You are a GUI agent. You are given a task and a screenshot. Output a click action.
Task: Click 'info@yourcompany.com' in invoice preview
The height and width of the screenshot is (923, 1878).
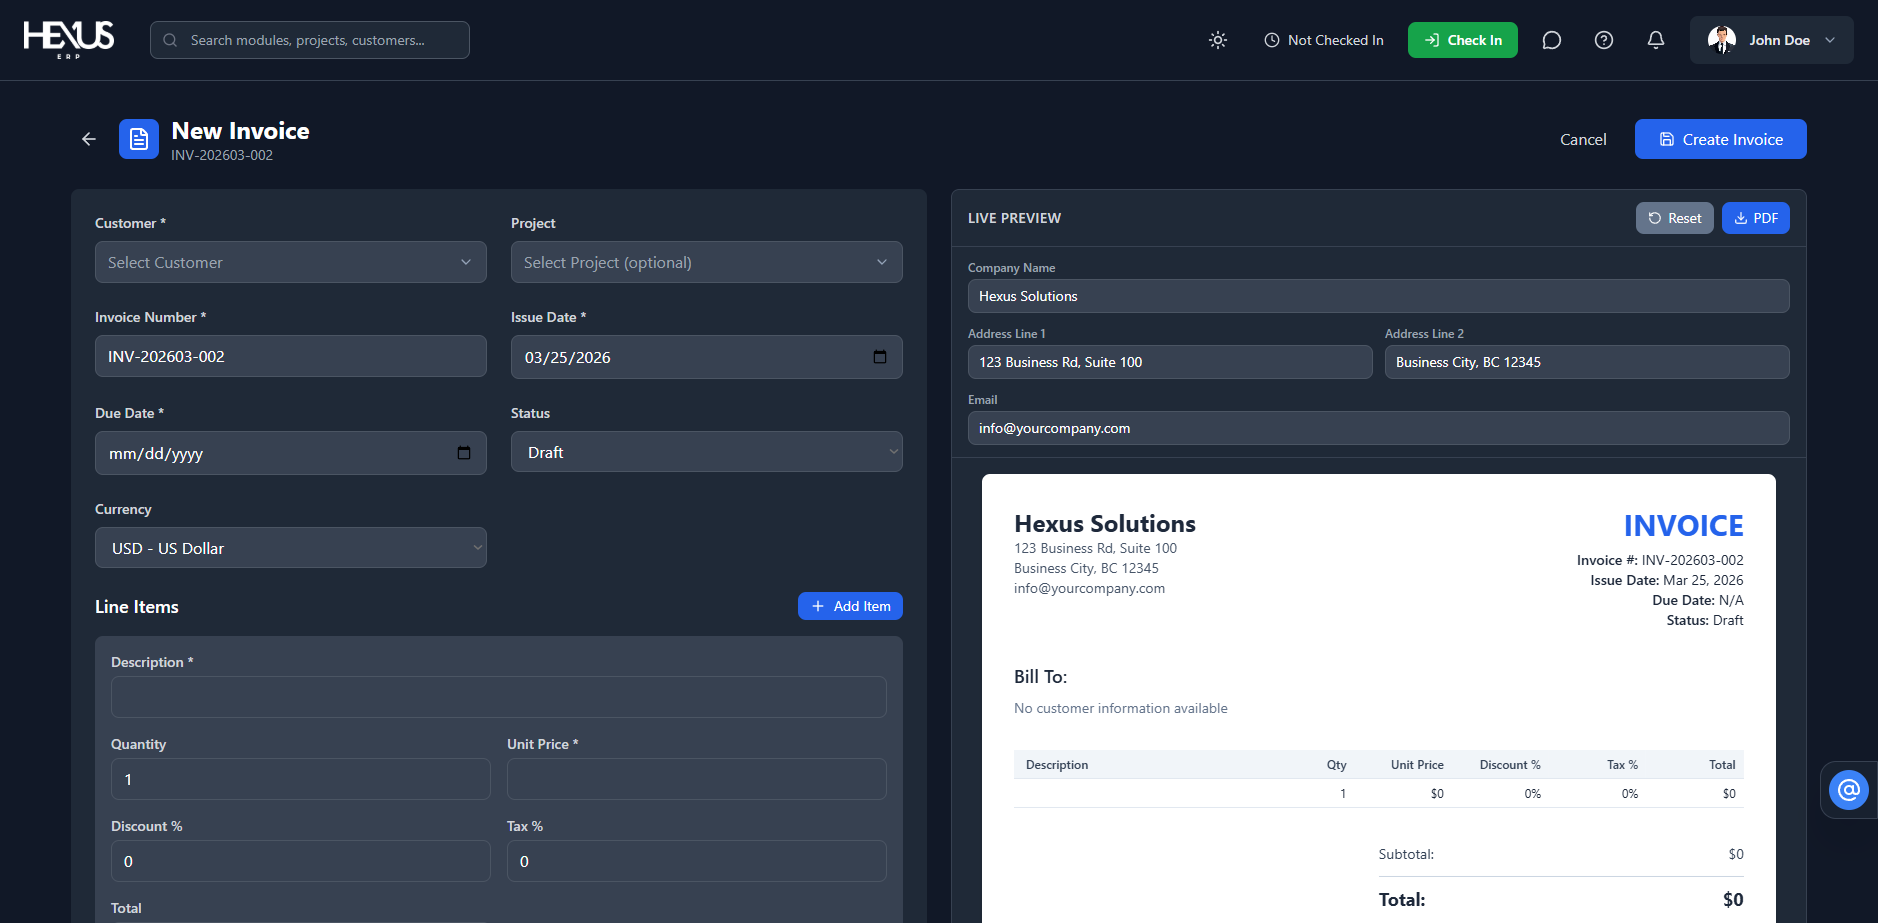[1089, 588]
